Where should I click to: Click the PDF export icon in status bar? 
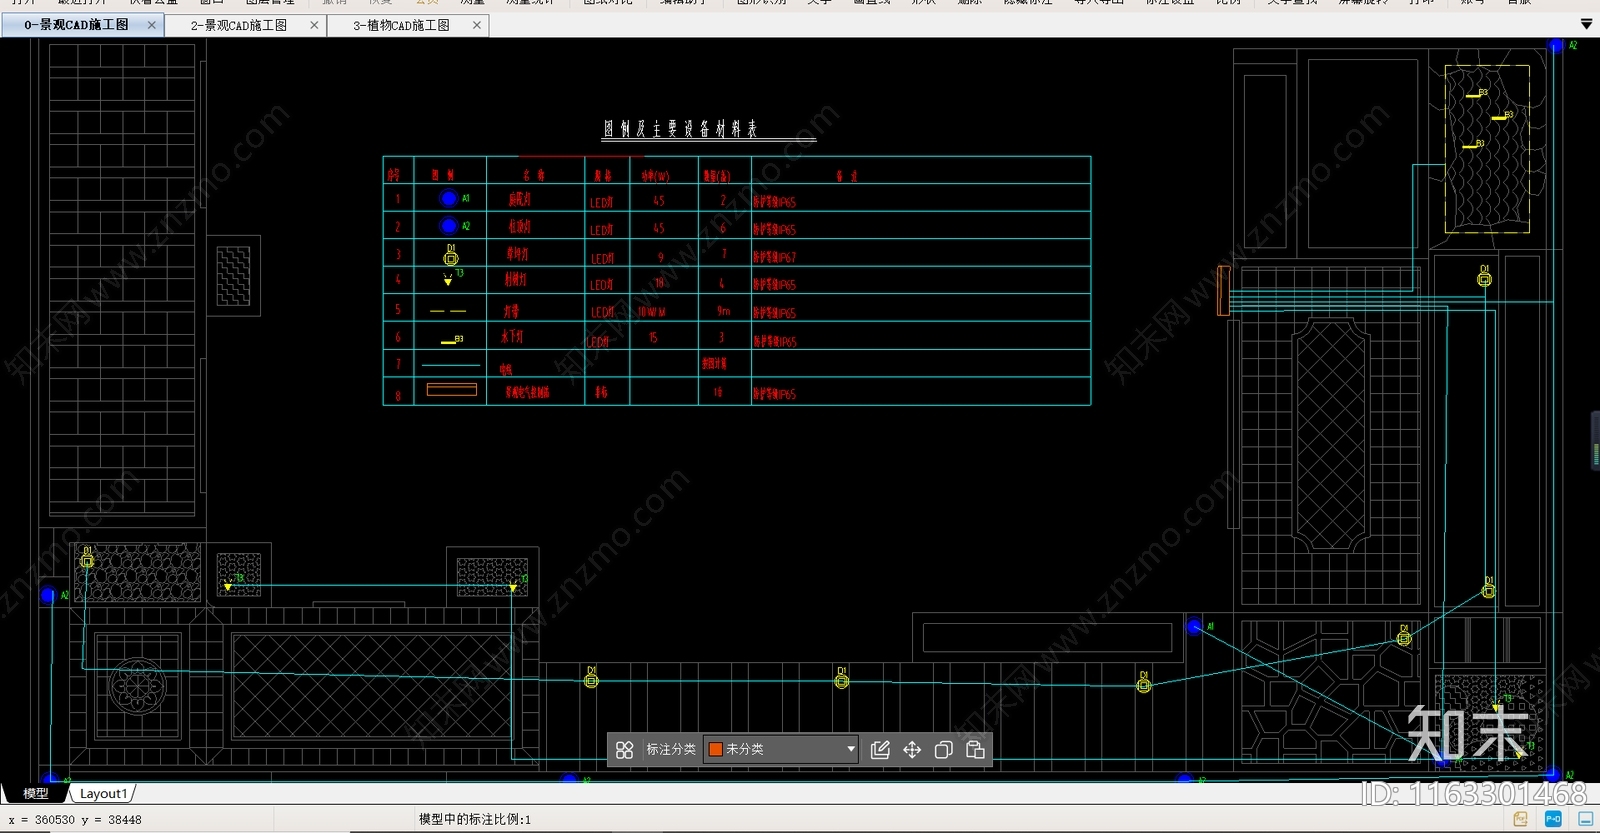point(1521,819)
